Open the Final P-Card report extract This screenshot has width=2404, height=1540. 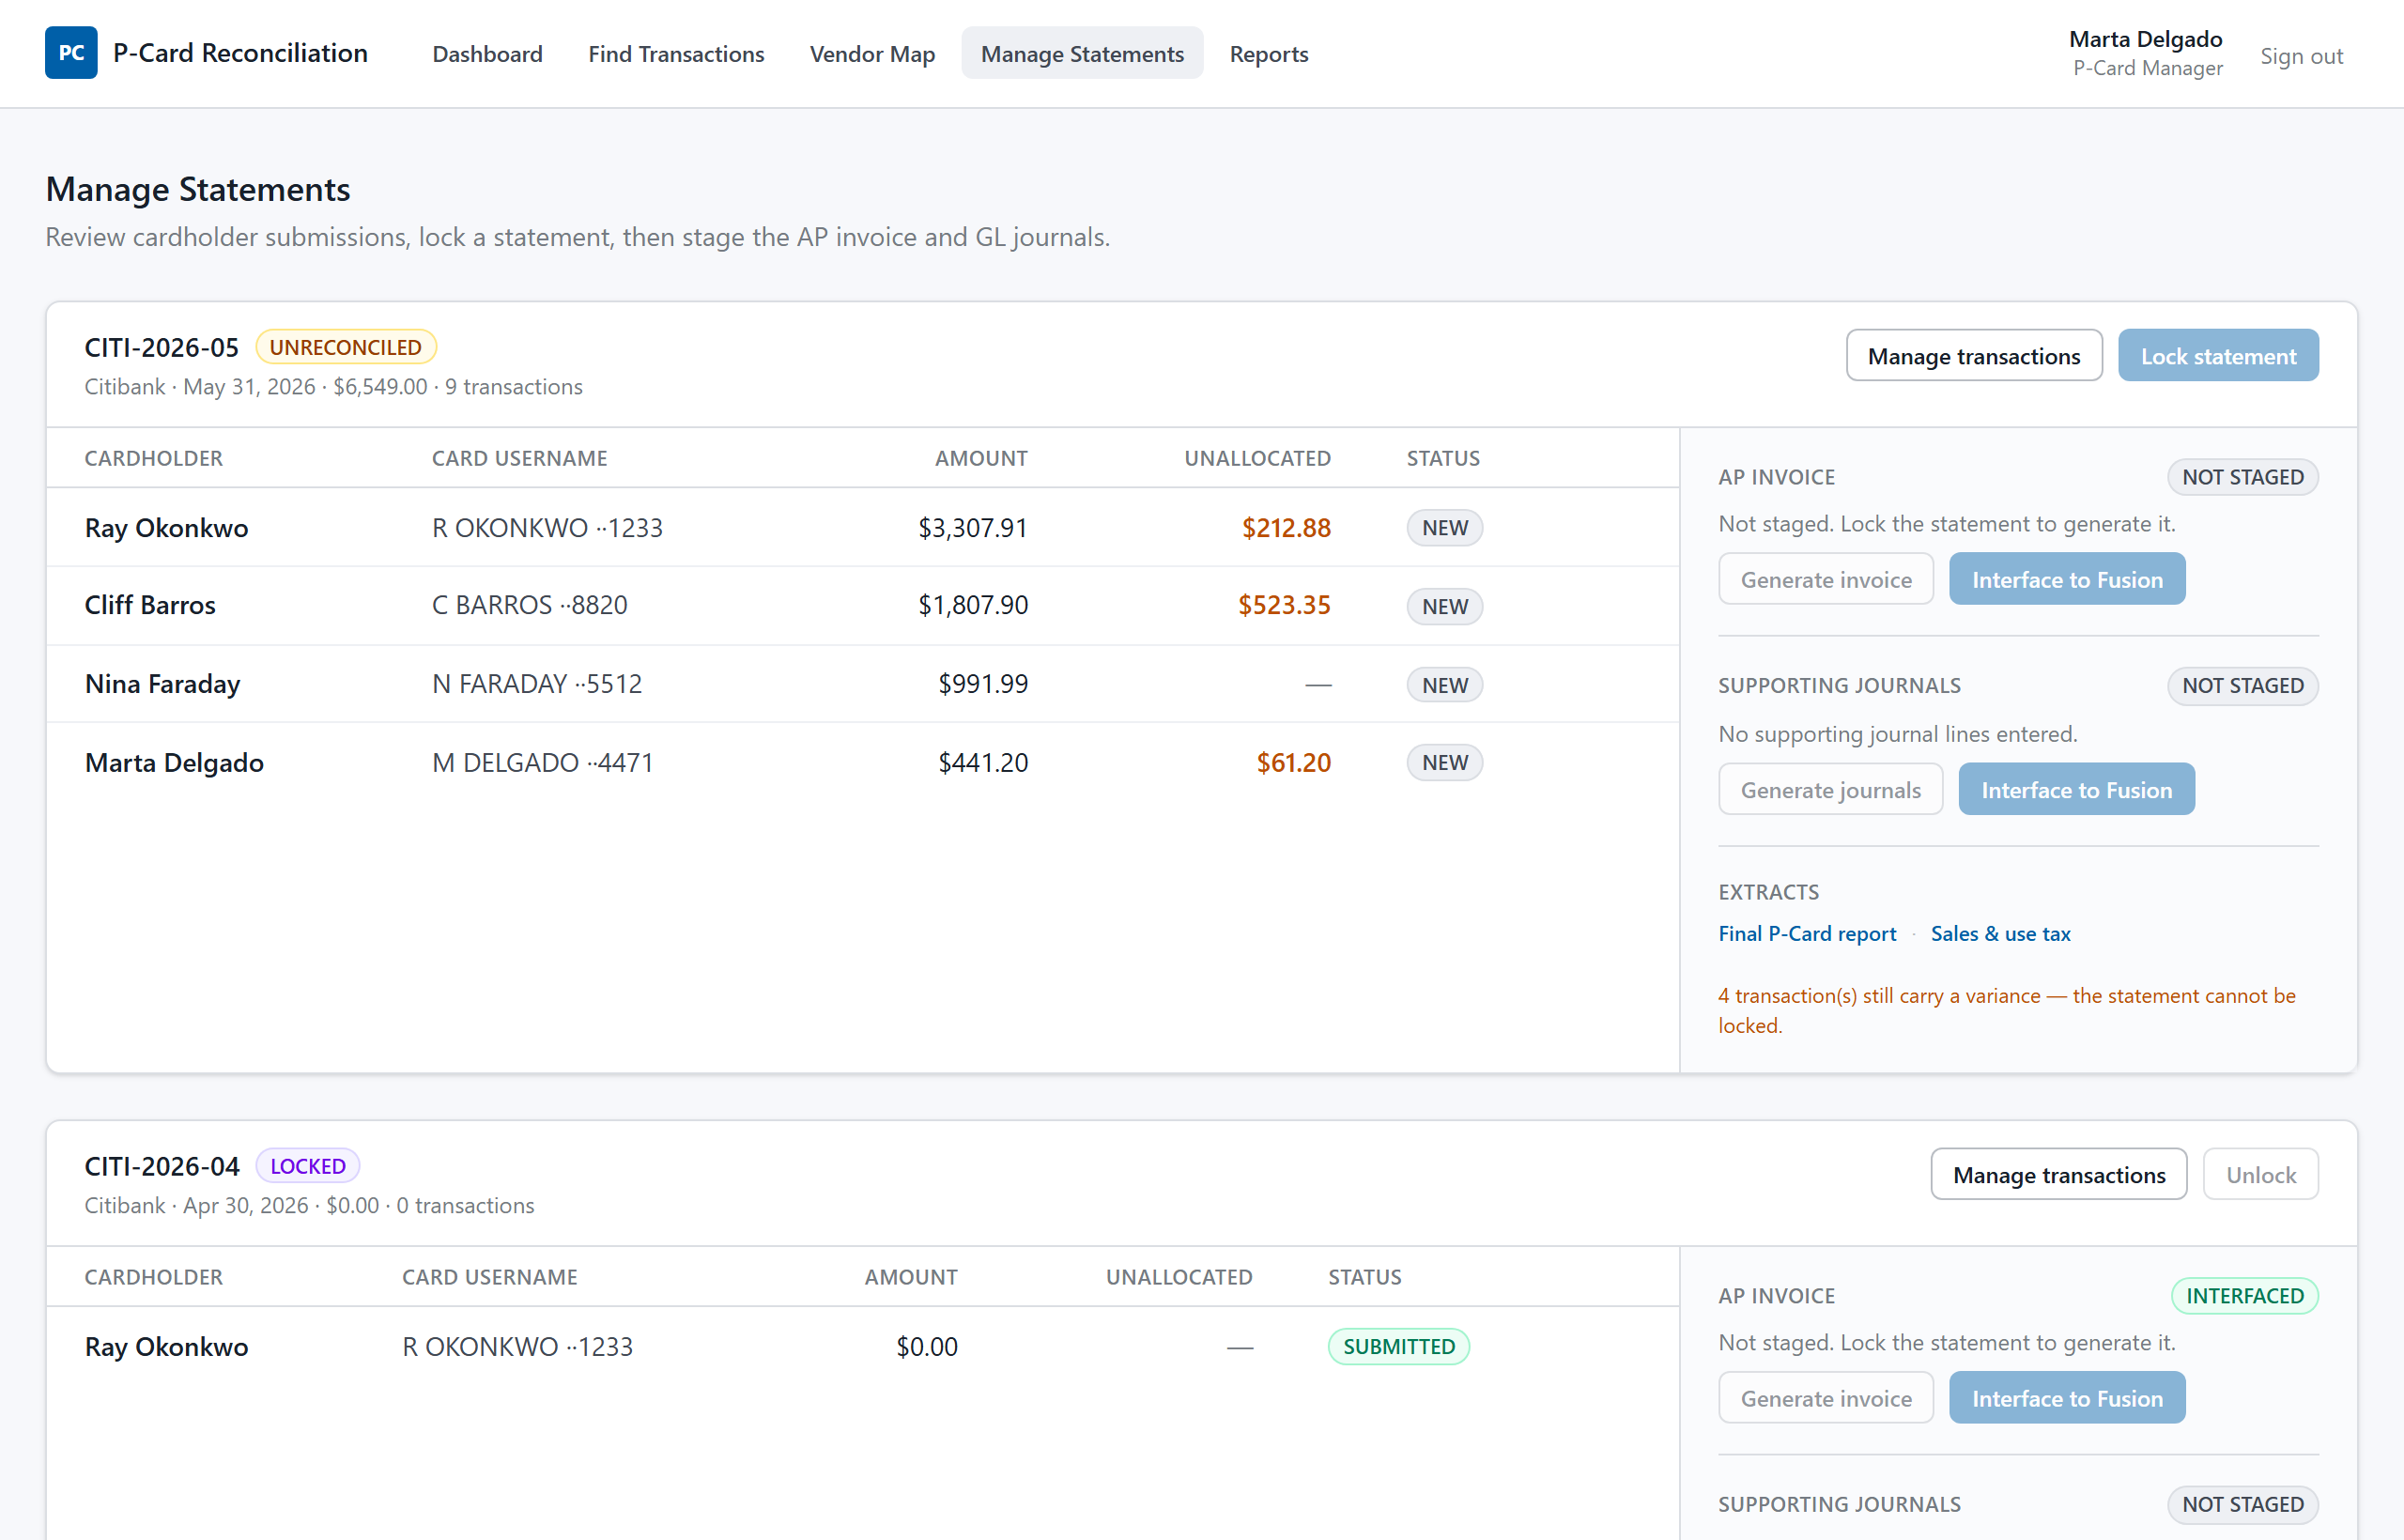[x=1806, y=933]
